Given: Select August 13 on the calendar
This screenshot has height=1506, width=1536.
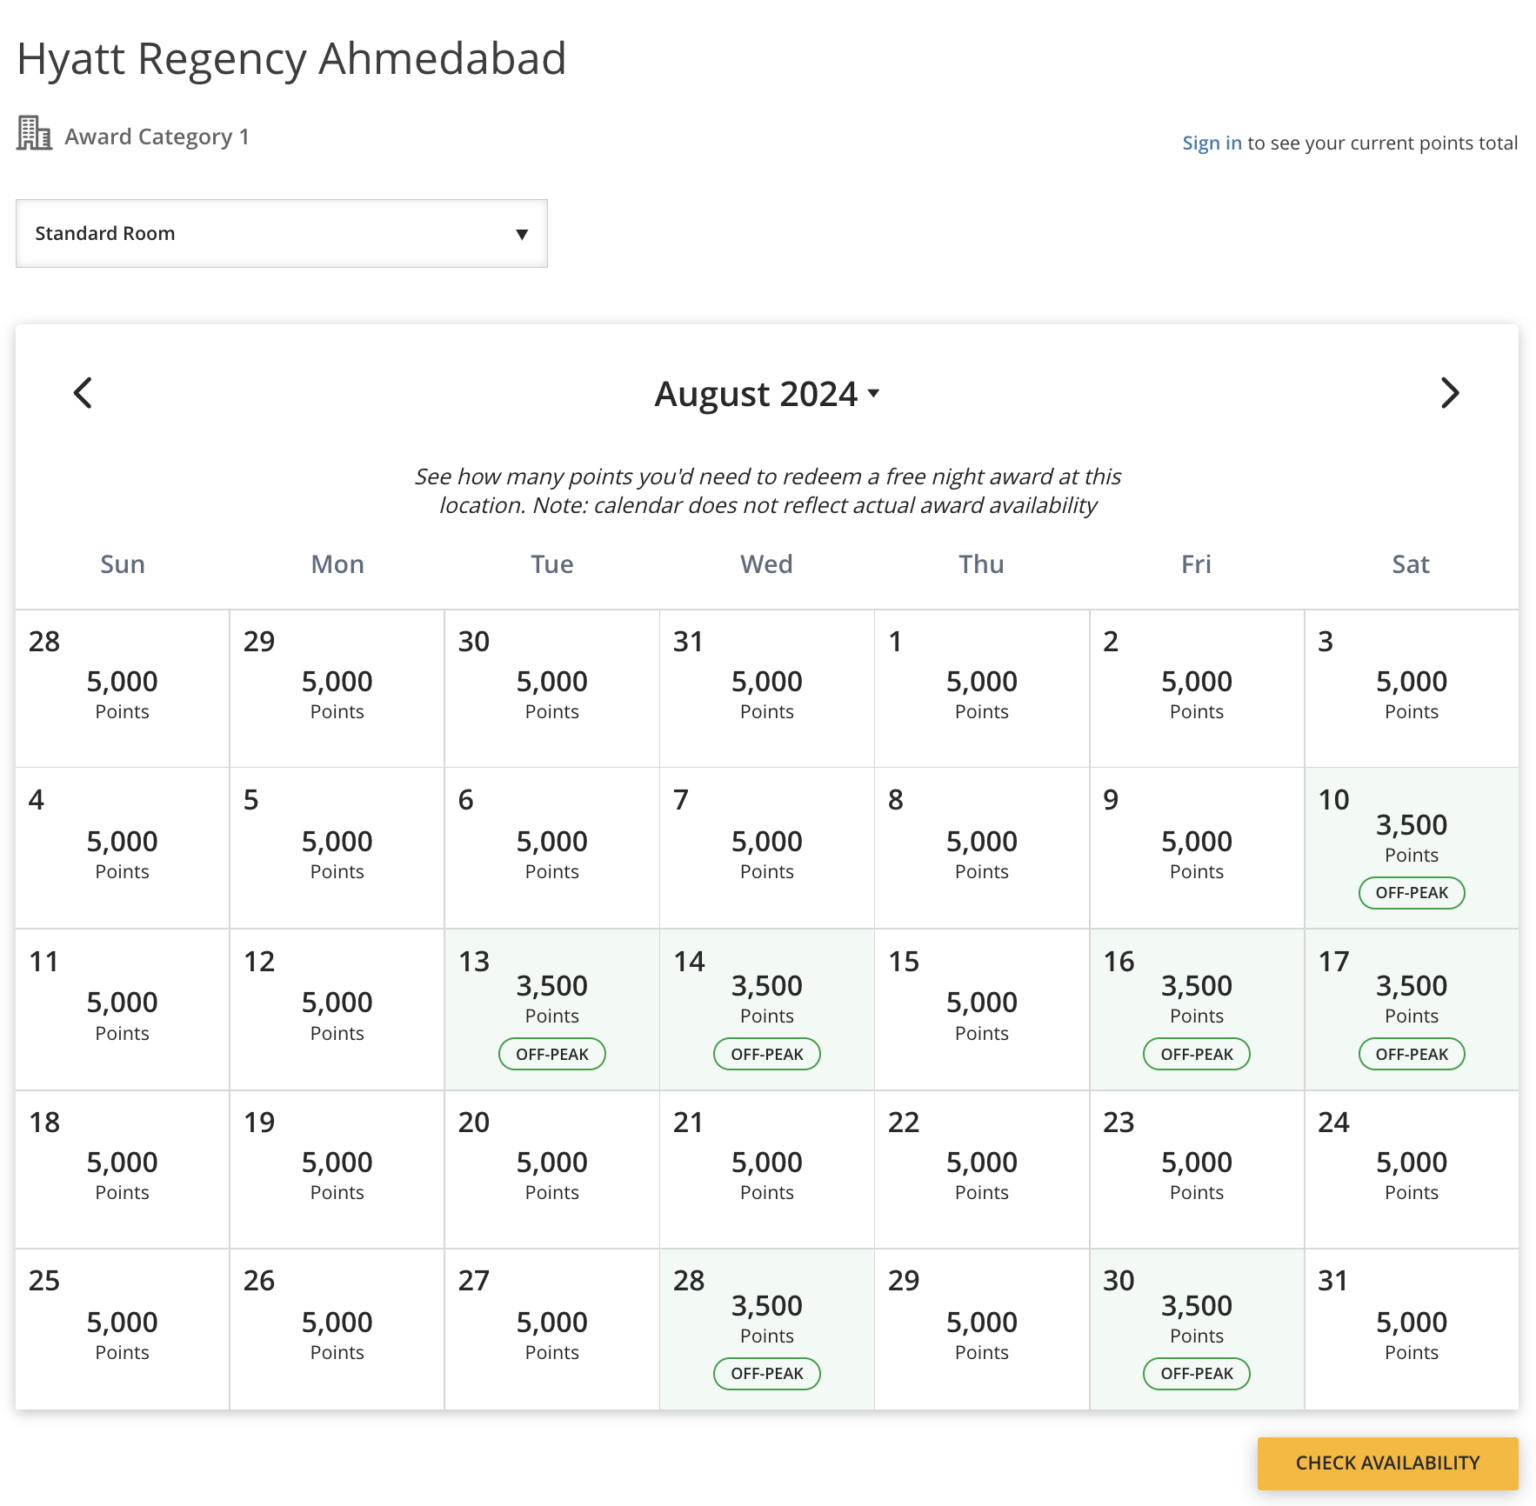Looking at the screenshot, I should point(551,1008).
